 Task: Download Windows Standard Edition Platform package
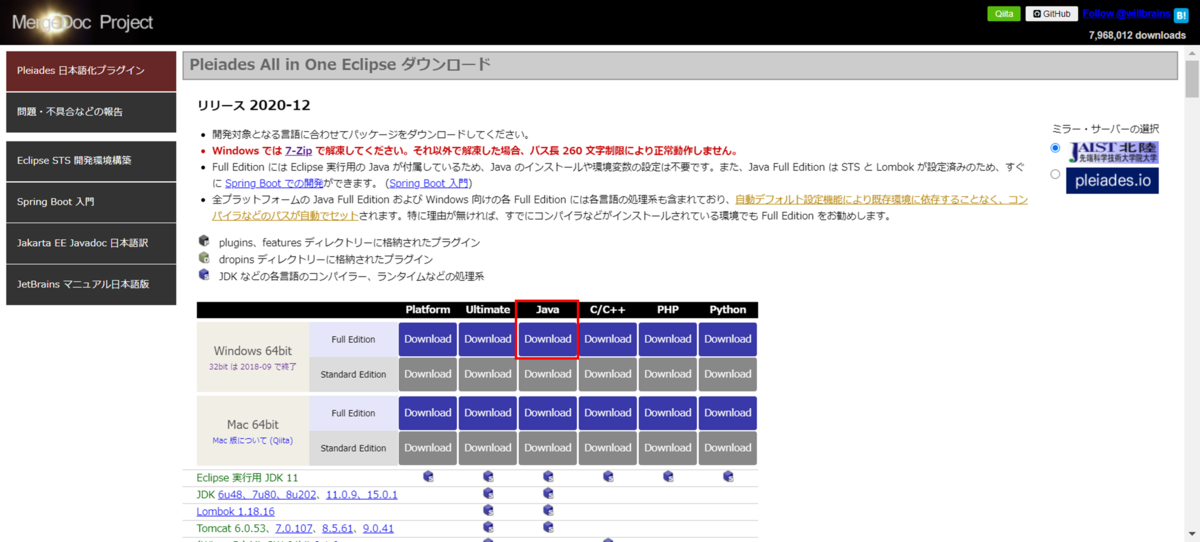click(x=428, y=374)
